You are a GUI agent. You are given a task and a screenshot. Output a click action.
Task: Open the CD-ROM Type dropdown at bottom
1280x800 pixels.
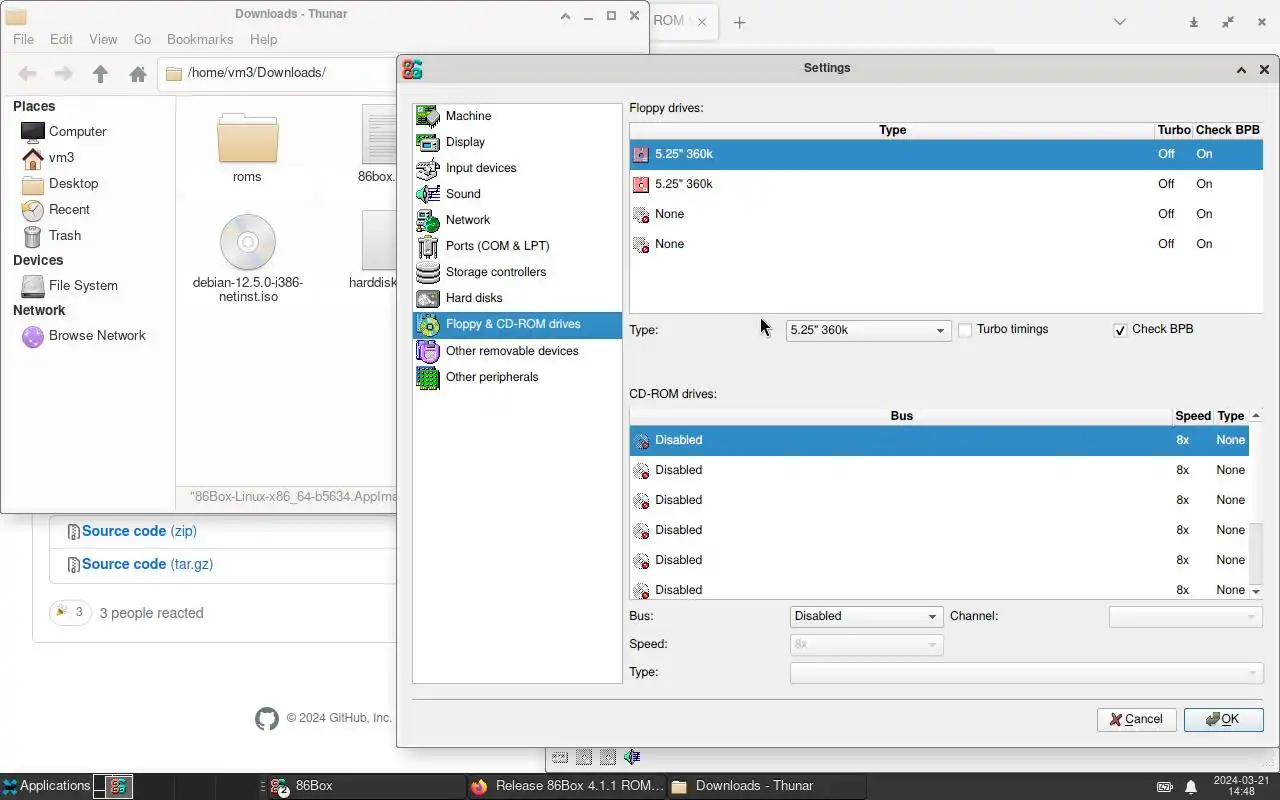[x=1026, y=673]
